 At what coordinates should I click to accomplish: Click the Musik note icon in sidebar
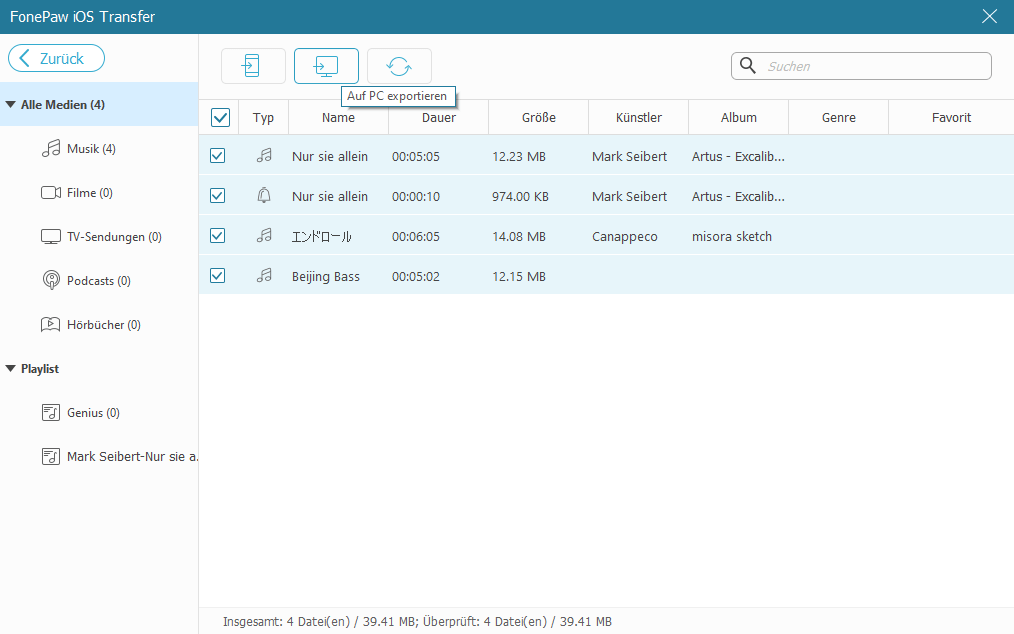pyautogui.click(x=51, y=149)
